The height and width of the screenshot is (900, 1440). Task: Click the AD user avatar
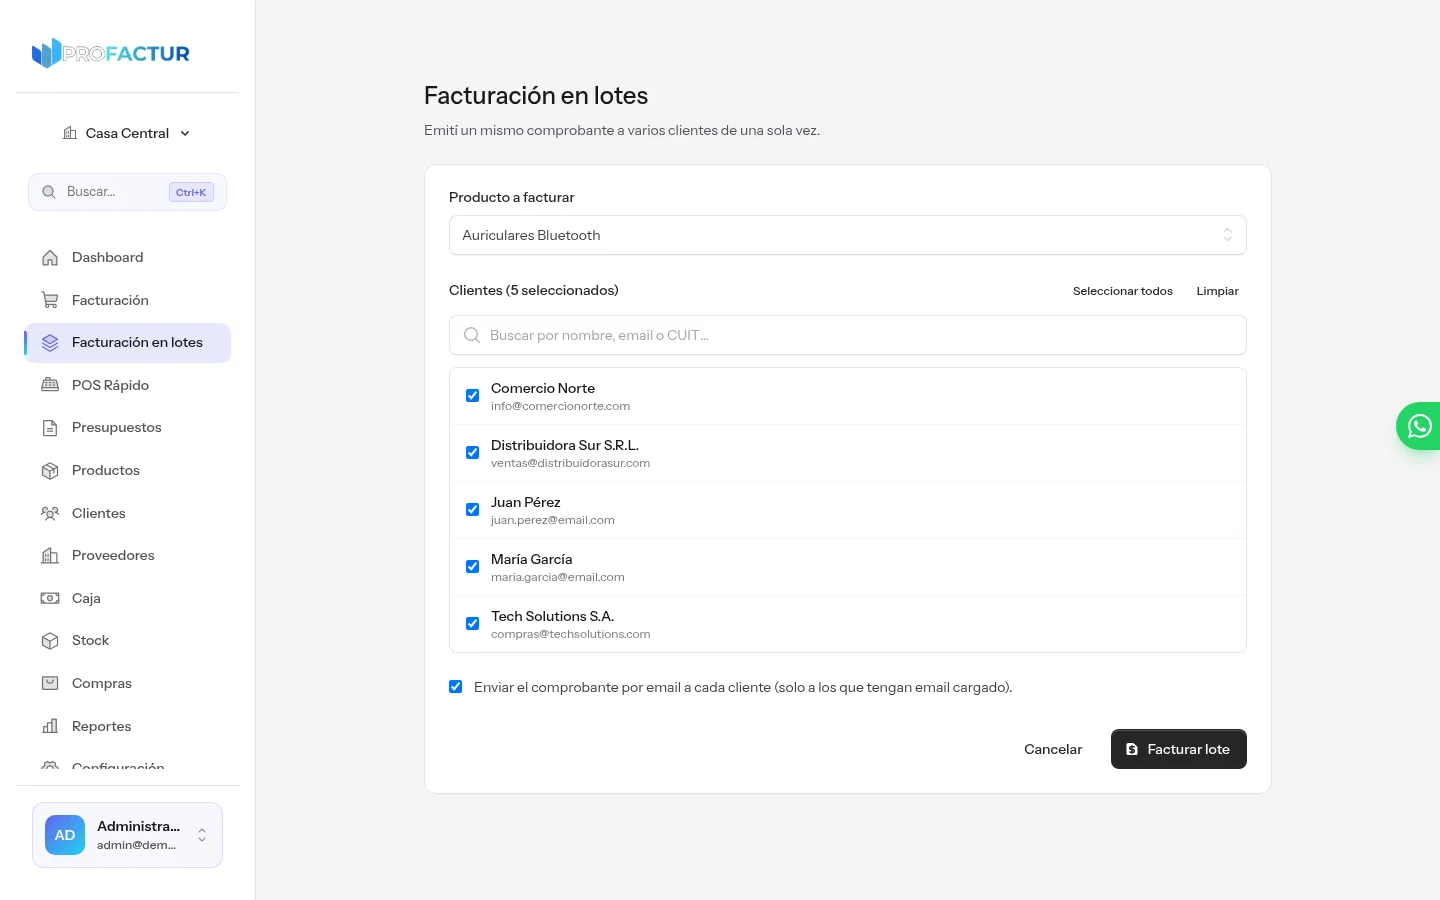65,835
